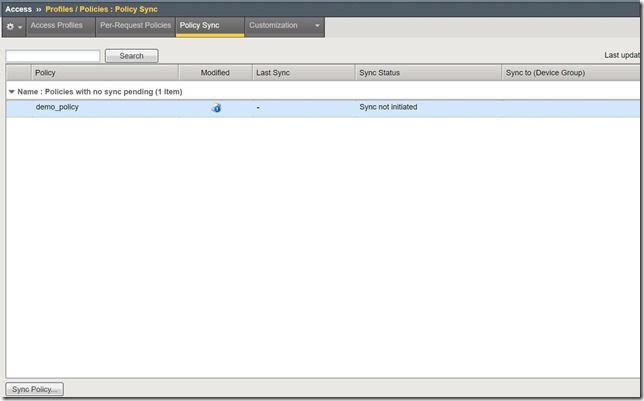This screenshot has height=401, width=644.
Task: Collapse the 'Policies with no sync pending' group
Action: (x=12, y=92)
